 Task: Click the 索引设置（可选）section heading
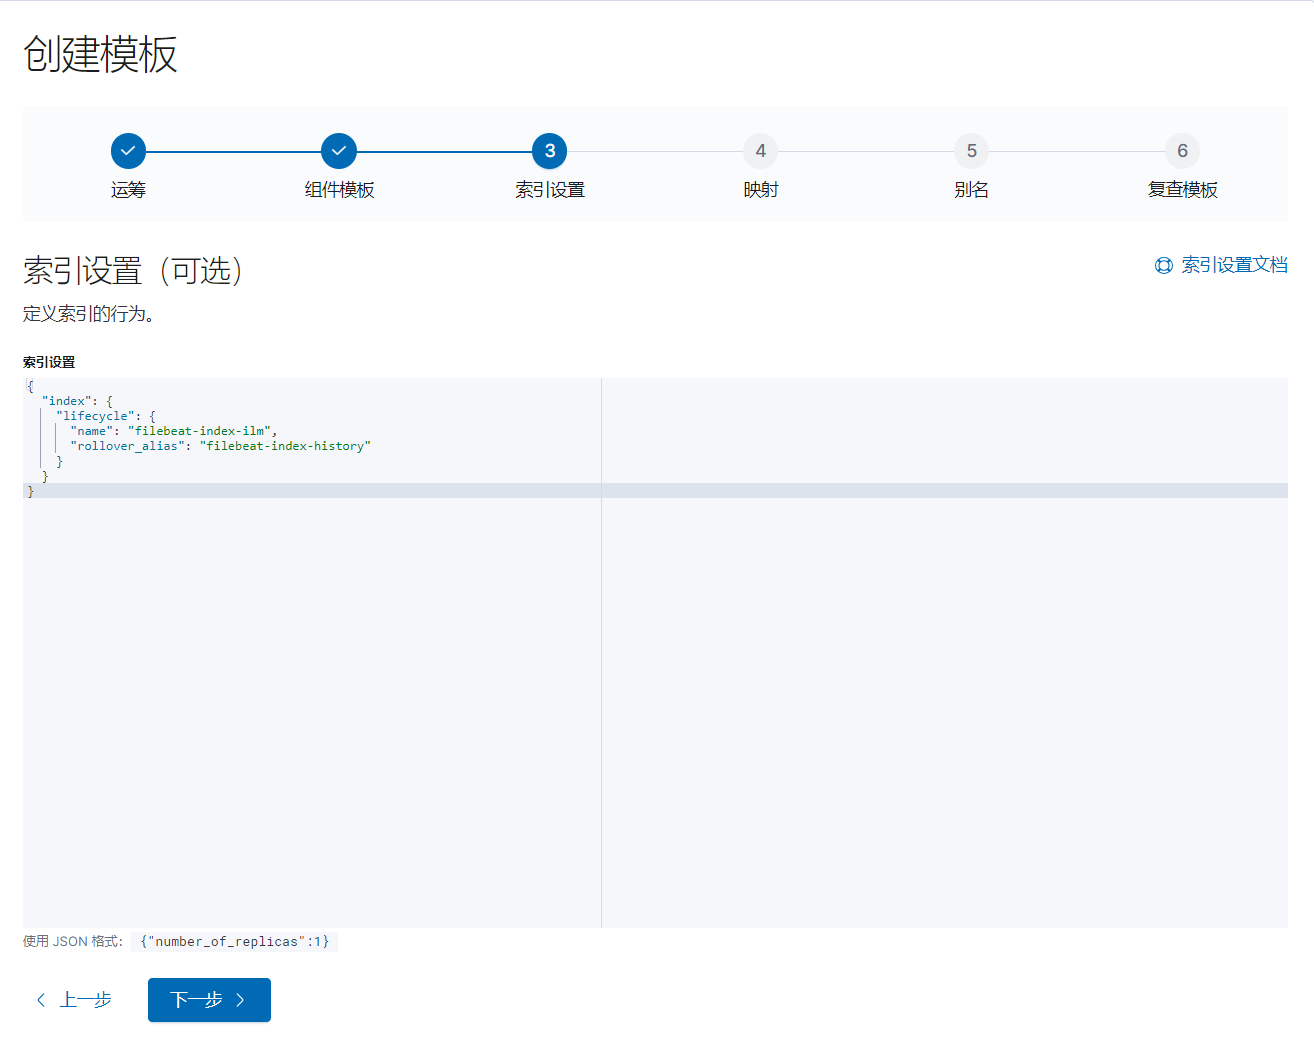[135, 270]
